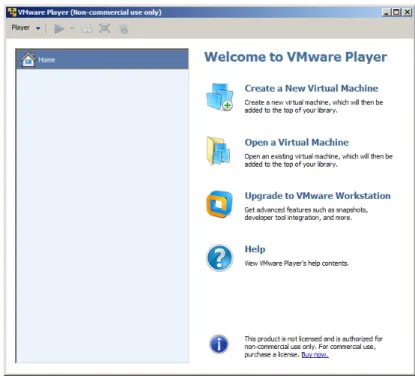Click the Open a Virtual Machine folder icon

click(219, 151)
